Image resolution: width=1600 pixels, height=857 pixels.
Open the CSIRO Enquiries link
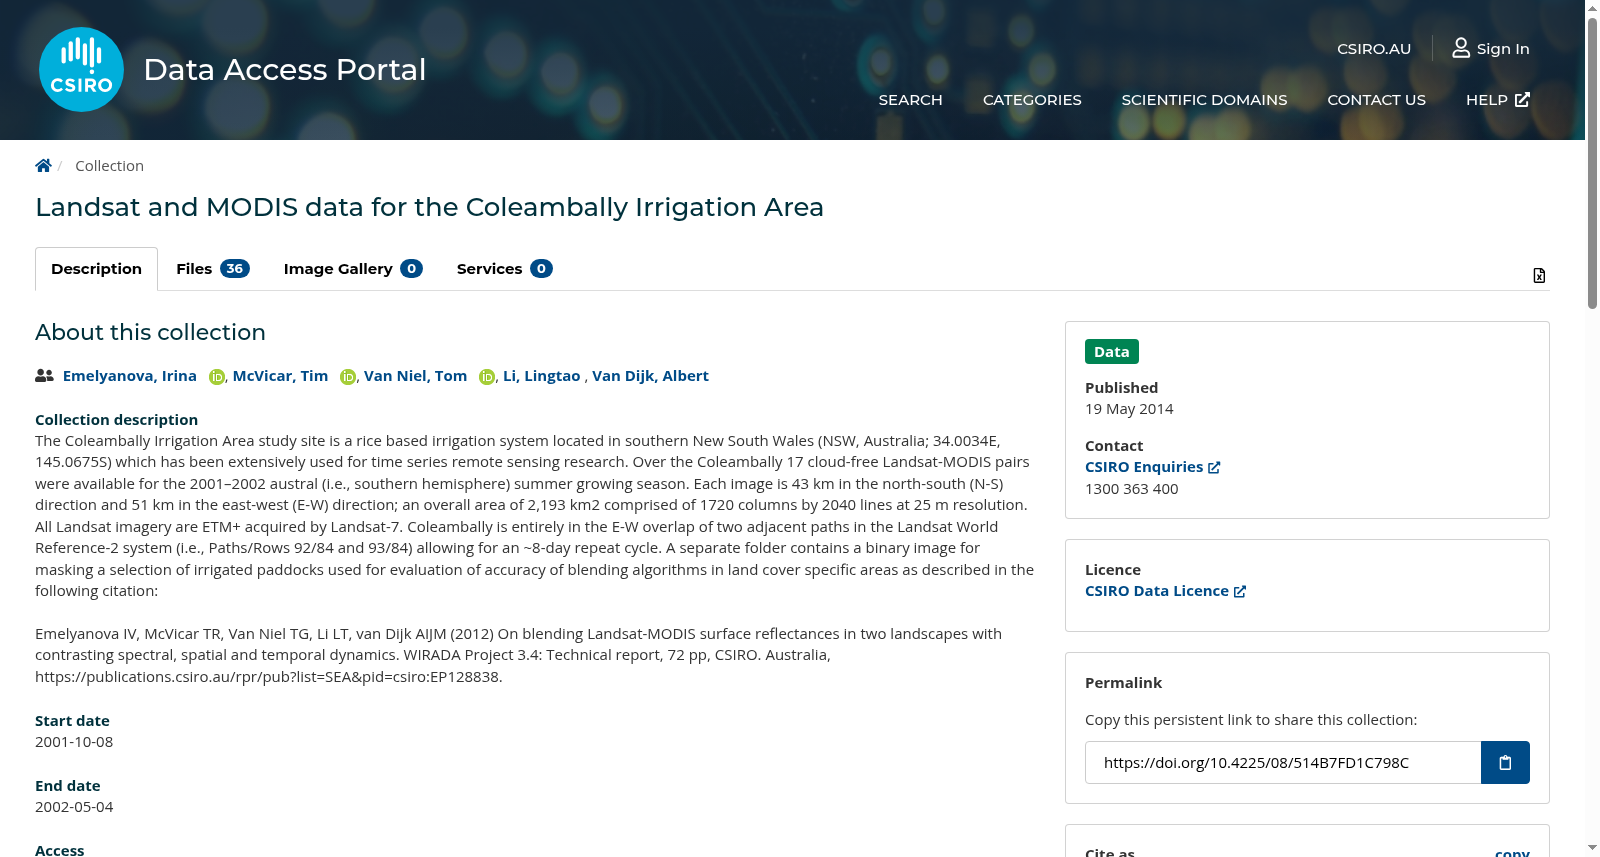(x=1152, y=467)
